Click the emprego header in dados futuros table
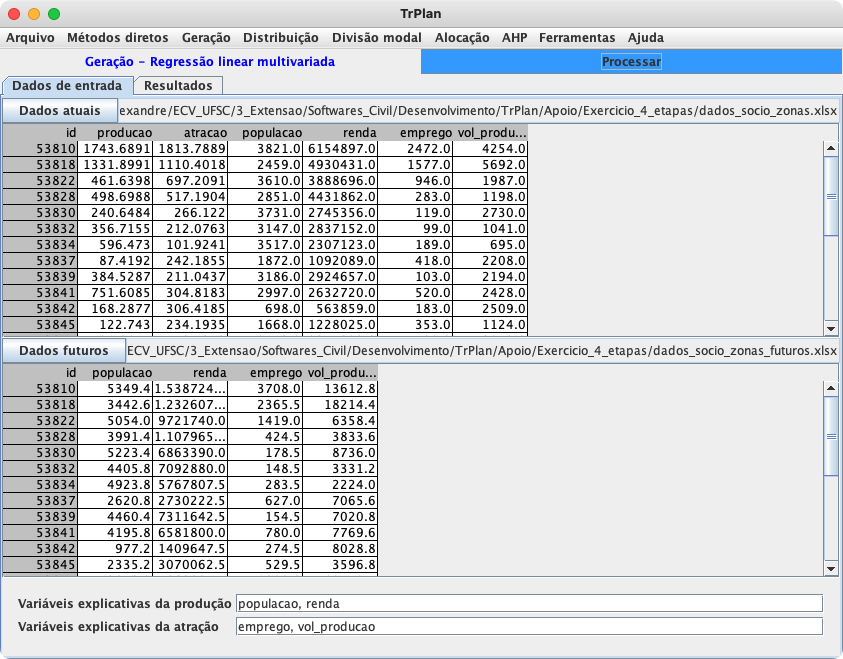The height and width of the screenshot is (659, 843). [x=265, y=373]
